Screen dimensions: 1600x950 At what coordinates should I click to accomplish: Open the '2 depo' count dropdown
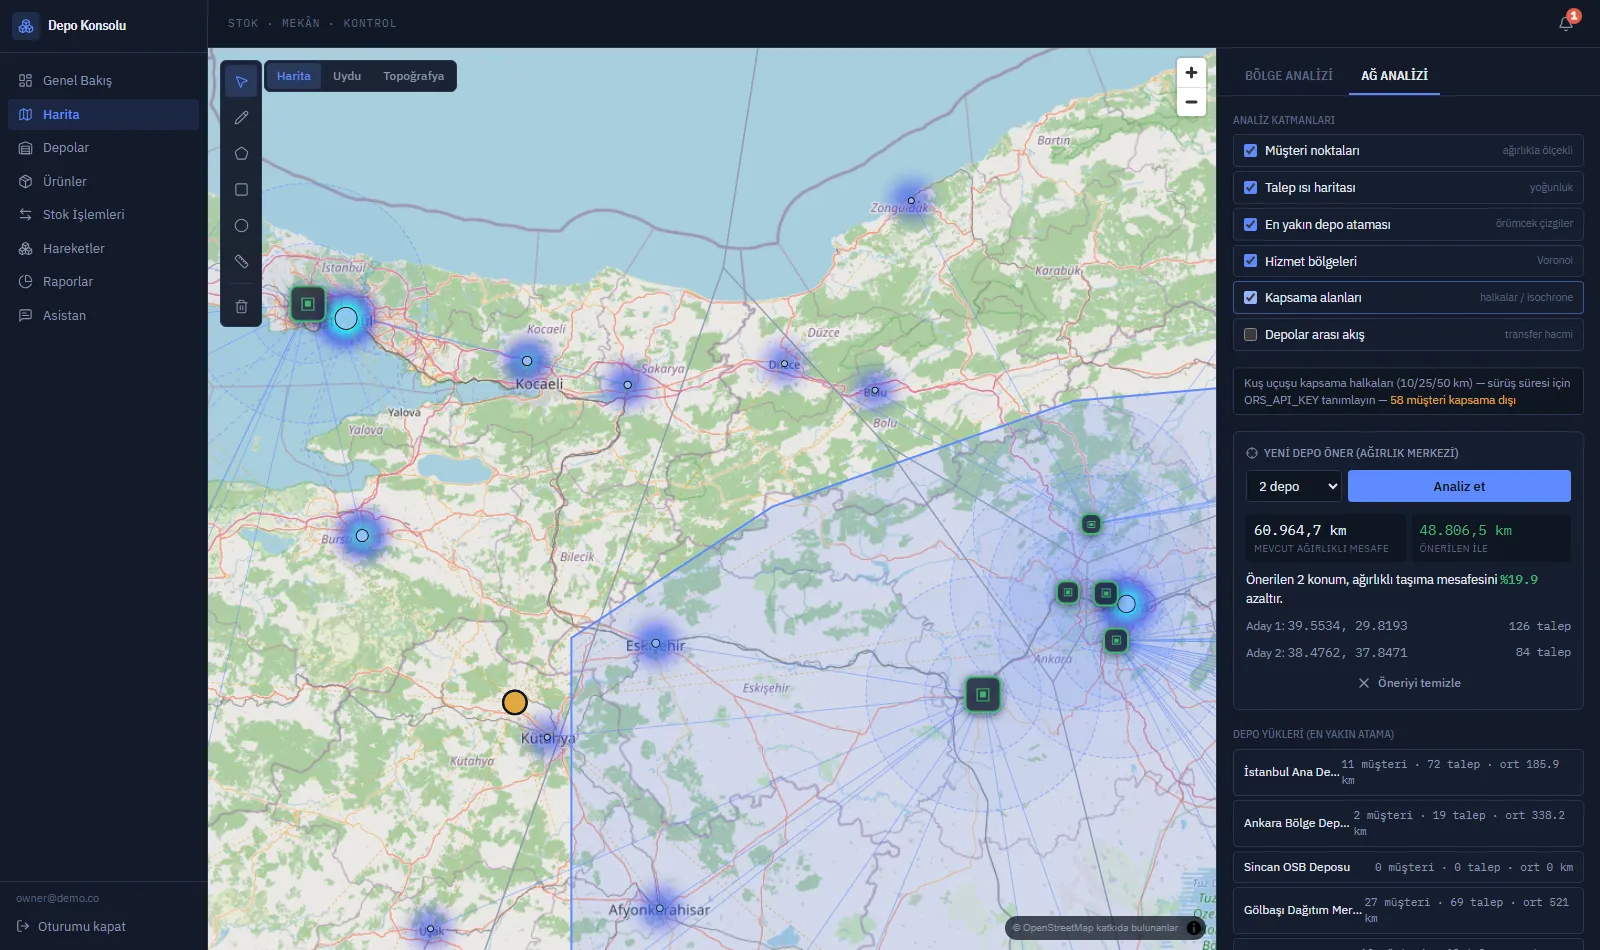(x=1294, y=487)
